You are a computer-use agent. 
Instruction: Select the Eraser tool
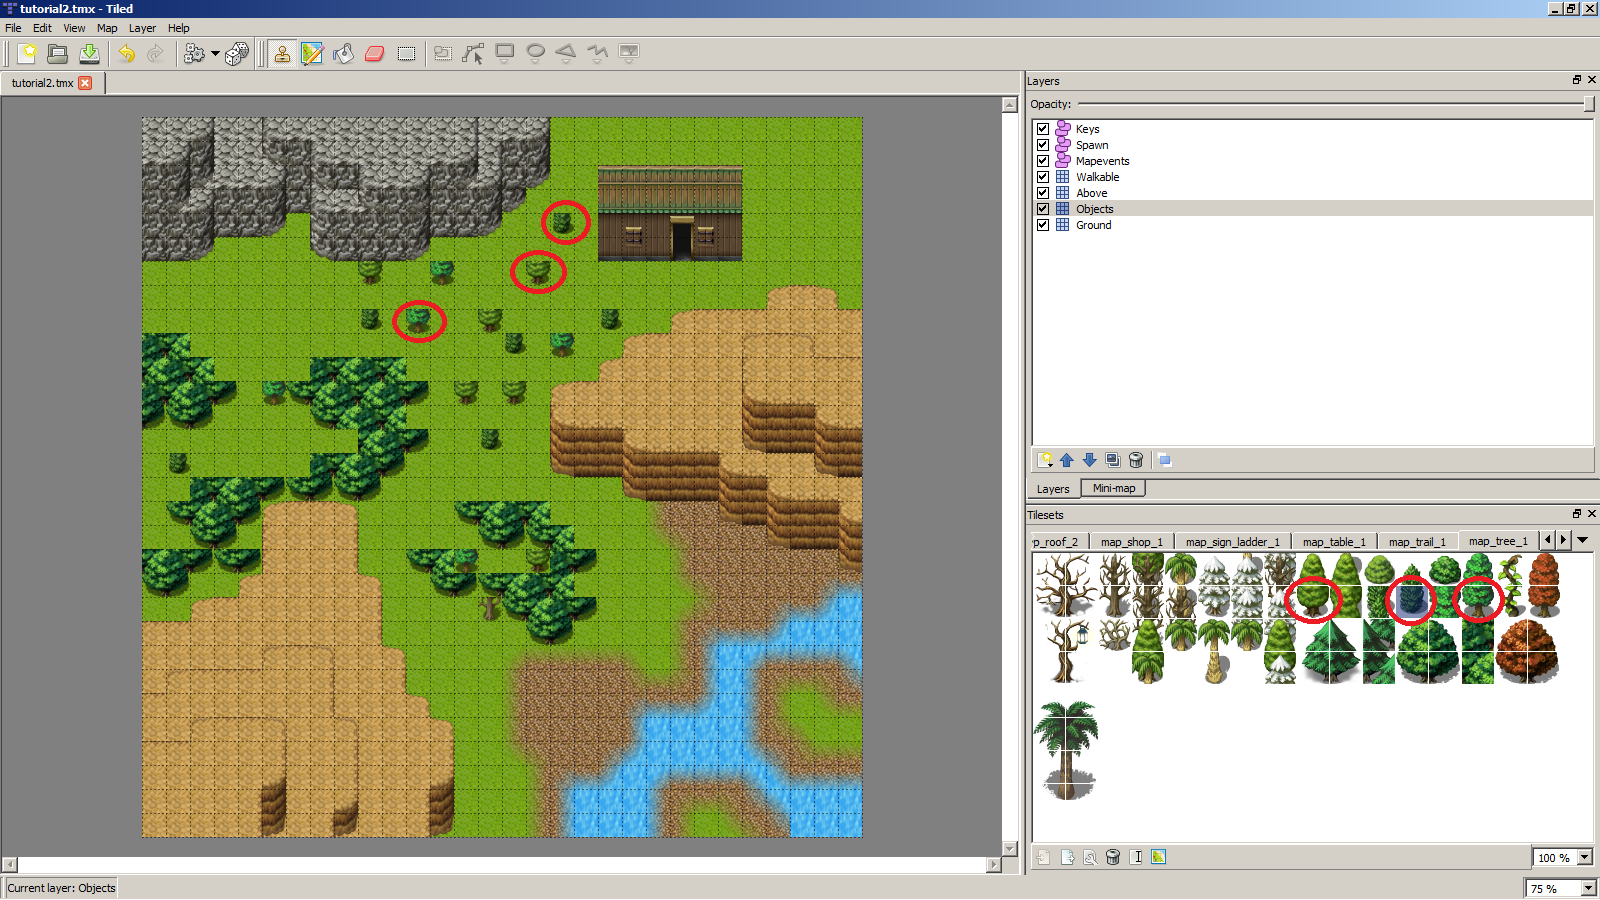(x=375, y=54)
